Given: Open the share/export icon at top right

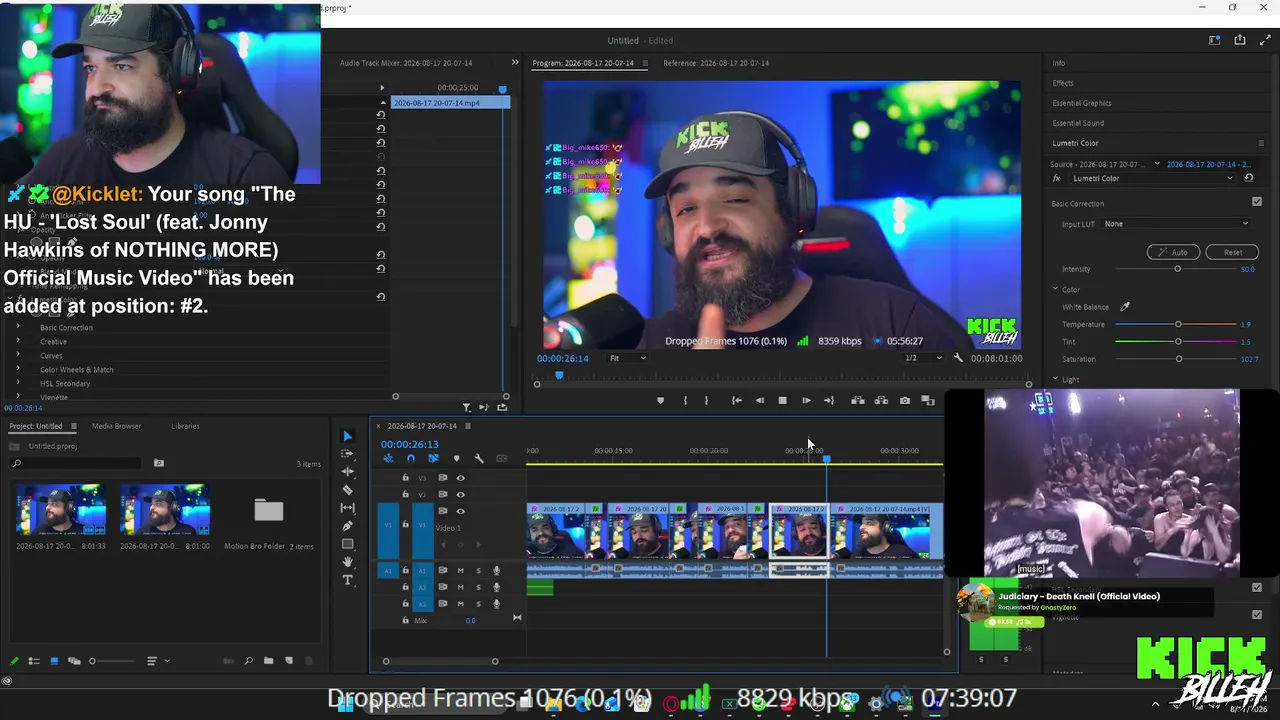Looking at the screenshot, I should (x=1240, y=40).
